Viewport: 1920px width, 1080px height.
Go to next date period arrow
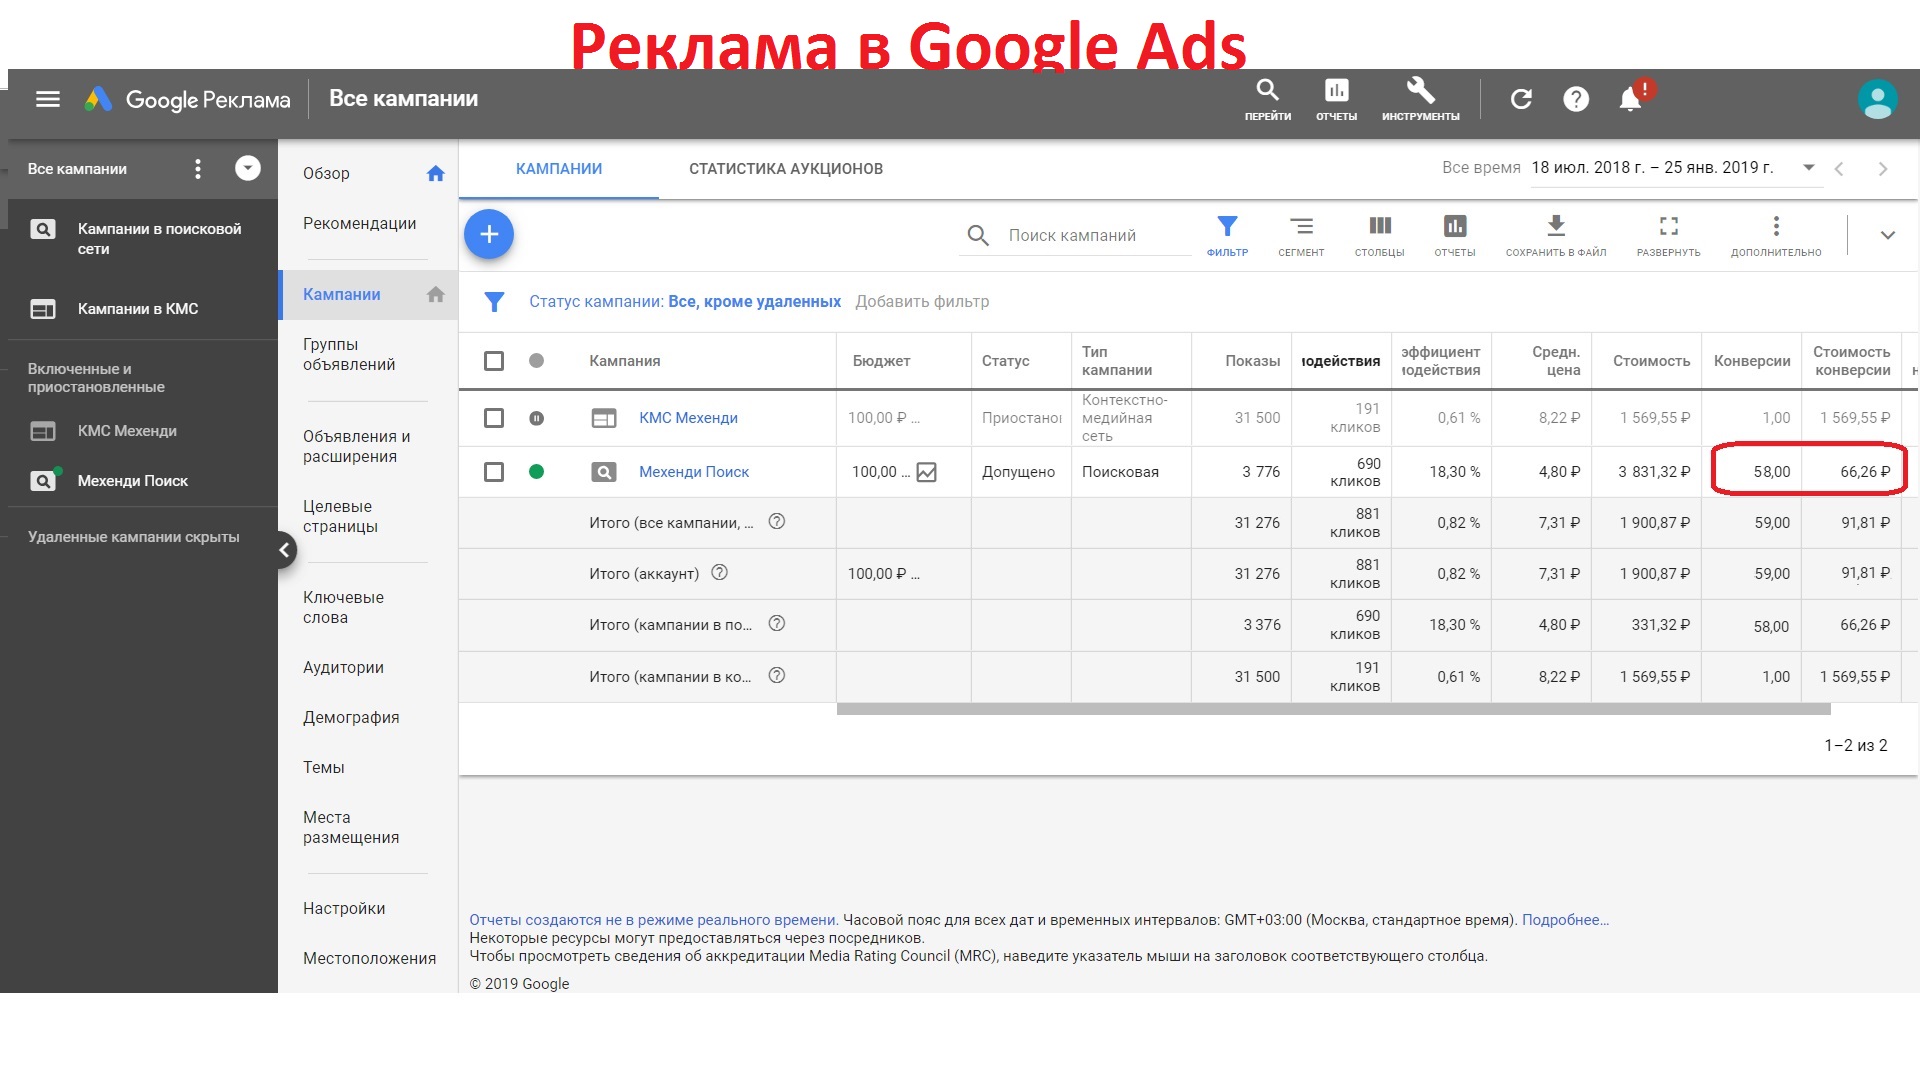[1883, 169]
